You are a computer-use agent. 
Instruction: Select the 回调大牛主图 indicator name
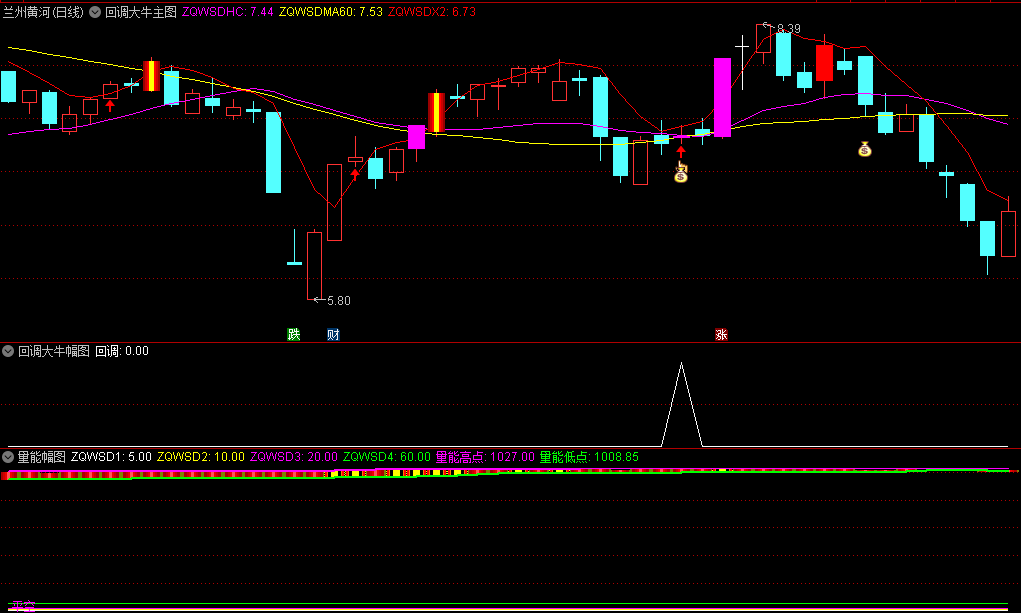(x=141, y=12)
